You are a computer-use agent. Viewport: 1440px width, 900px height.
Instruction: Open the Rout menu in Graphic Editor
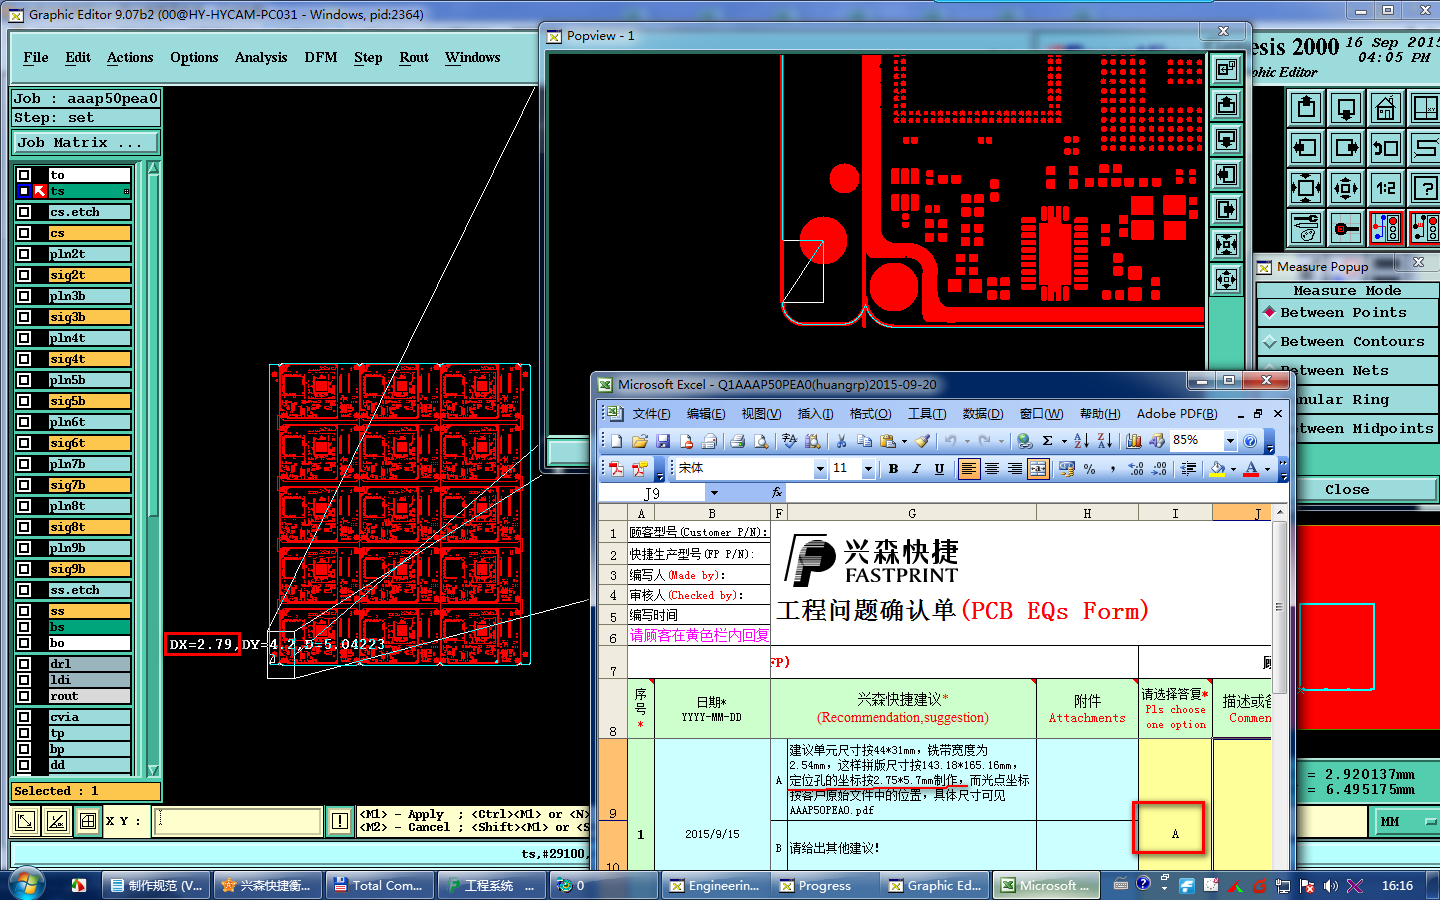414,57
